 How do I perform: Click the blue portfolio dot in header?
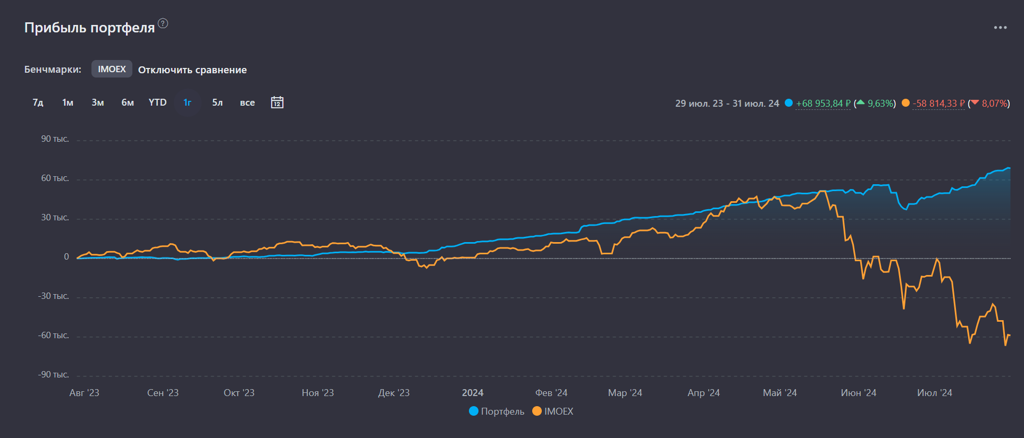(789, 103)
